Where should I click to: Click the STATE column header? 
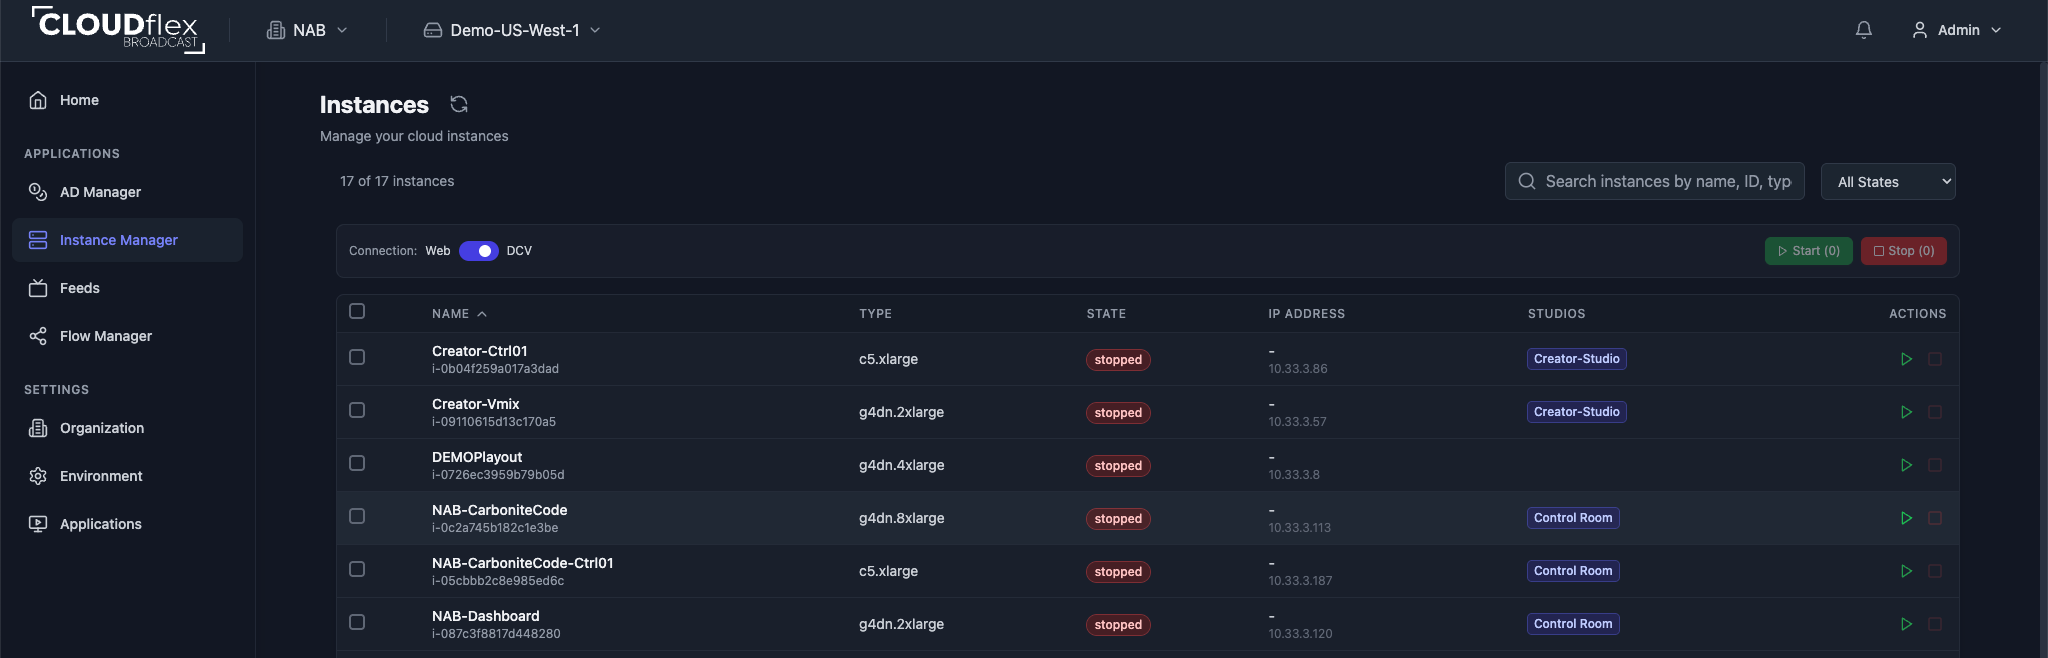point(1106,314)
